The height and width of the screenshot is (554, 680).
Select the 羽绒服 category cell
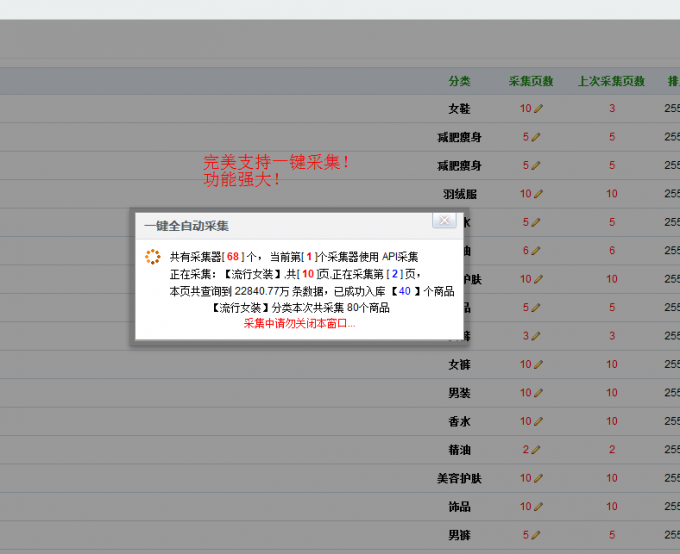460,194
